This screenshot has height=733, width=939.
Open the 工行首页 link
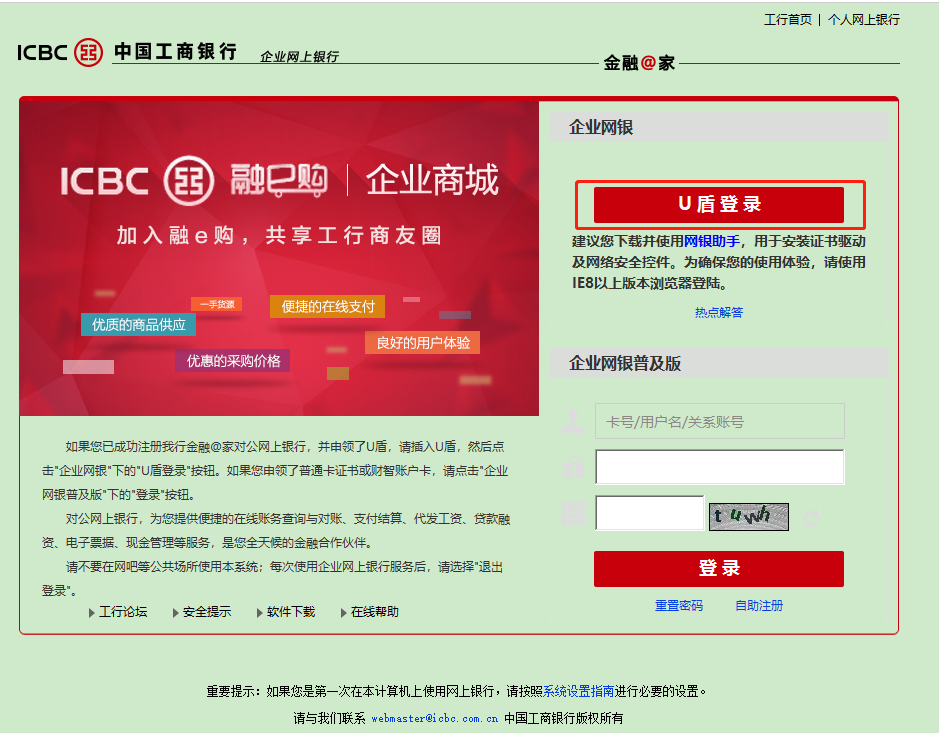(787, 20)
